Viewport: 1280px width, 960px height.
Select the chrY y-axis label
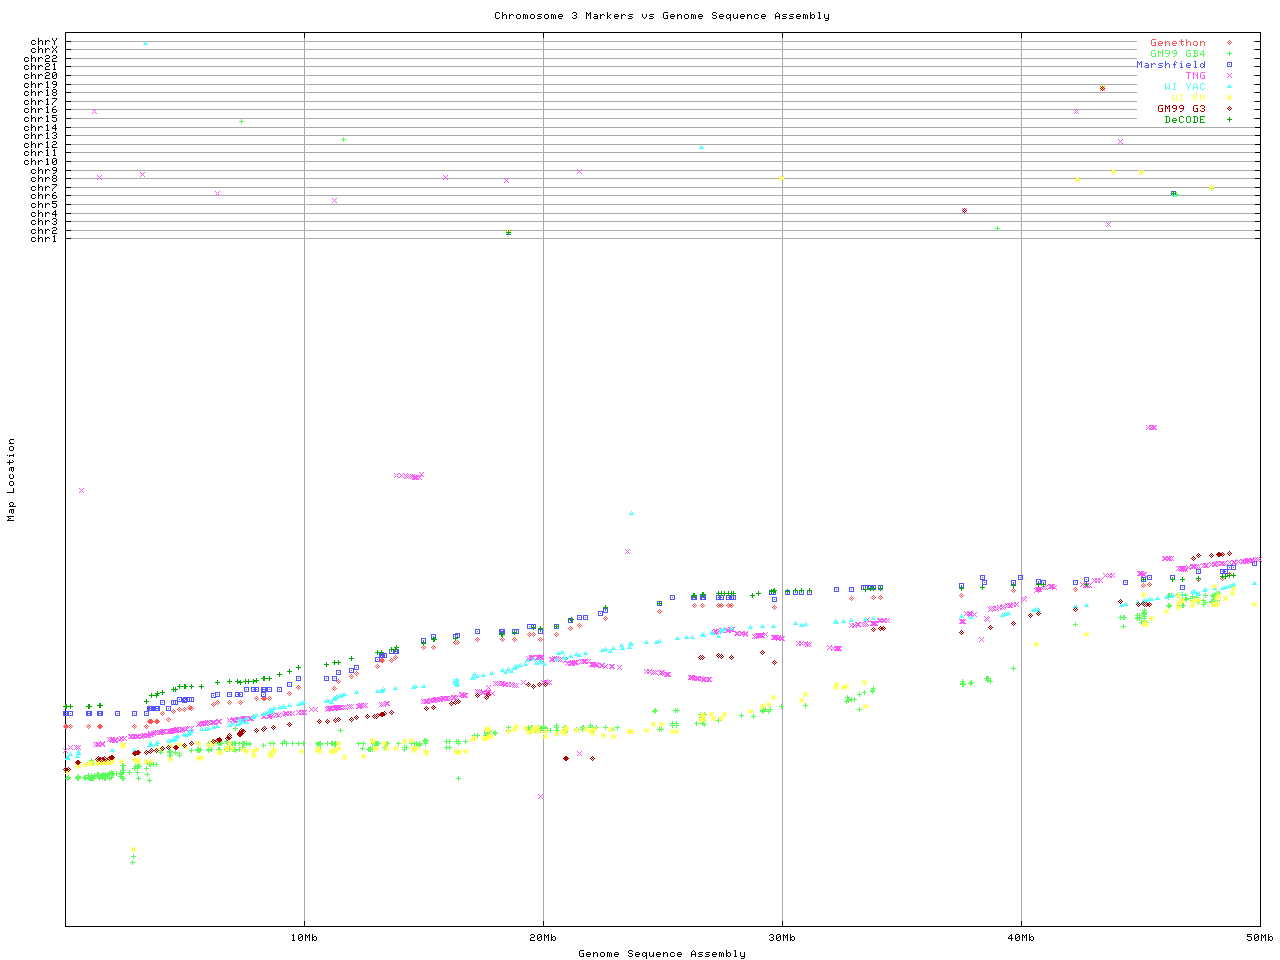click(44, 42)
